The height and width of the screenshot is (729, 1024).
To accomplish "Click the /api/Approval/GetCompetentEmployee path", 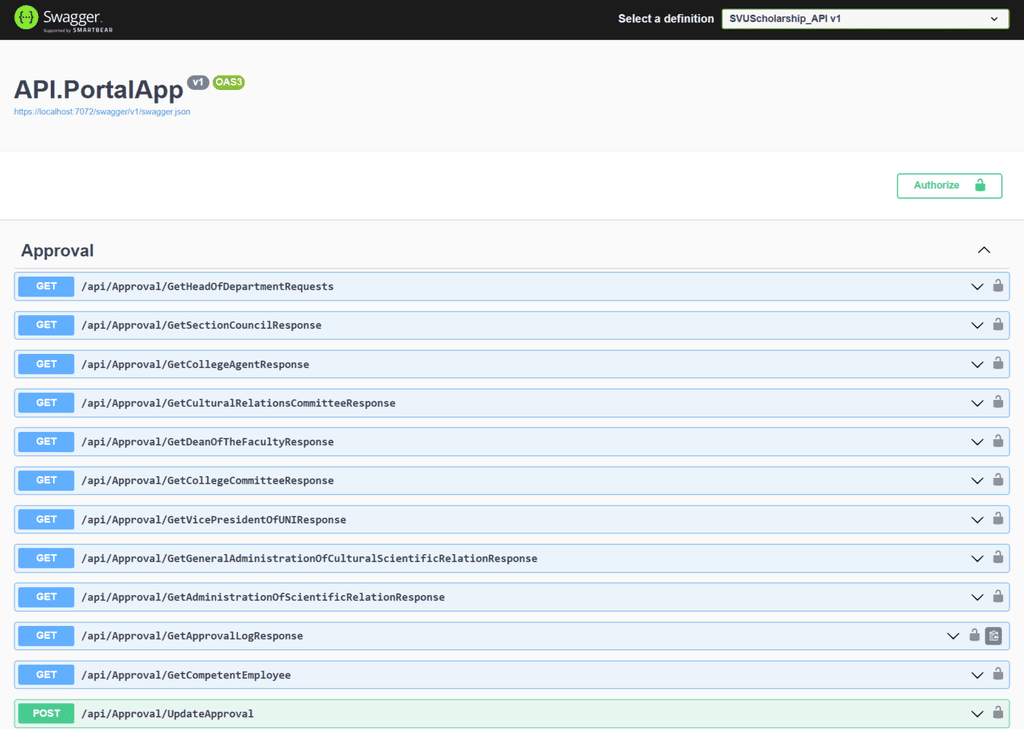I will [186, 675].
